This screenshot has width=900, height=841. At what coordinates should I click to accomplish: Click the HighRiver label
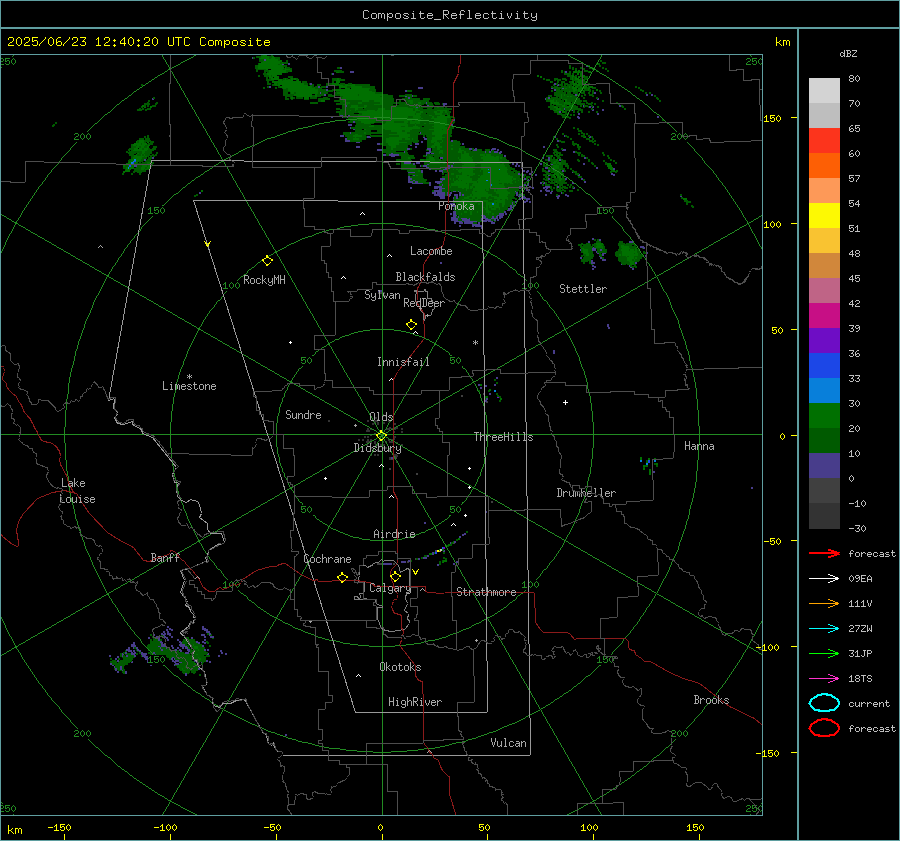(415, 702)
